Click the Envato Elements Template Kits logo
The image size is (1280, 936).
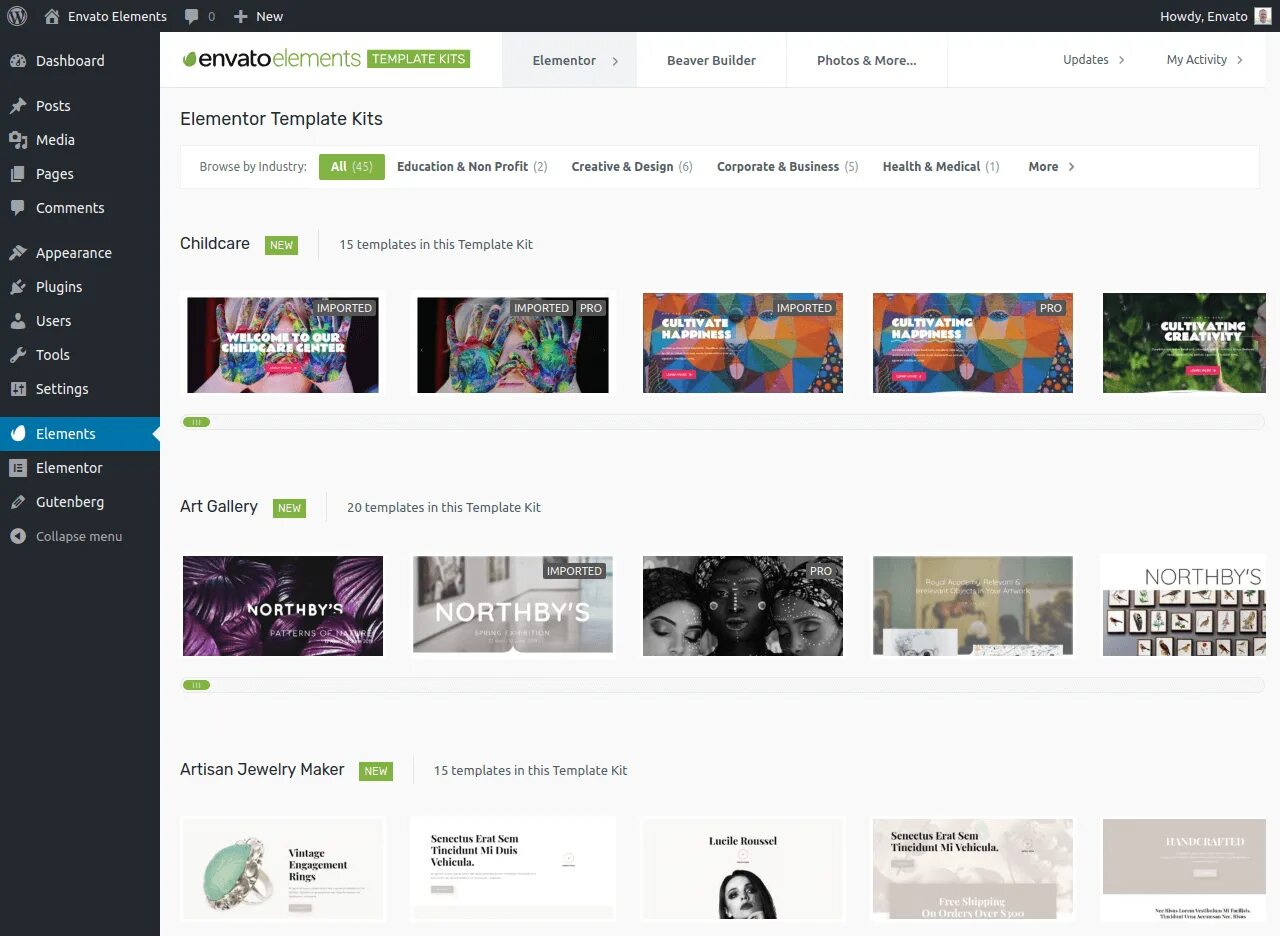click(x=326, y=59)
